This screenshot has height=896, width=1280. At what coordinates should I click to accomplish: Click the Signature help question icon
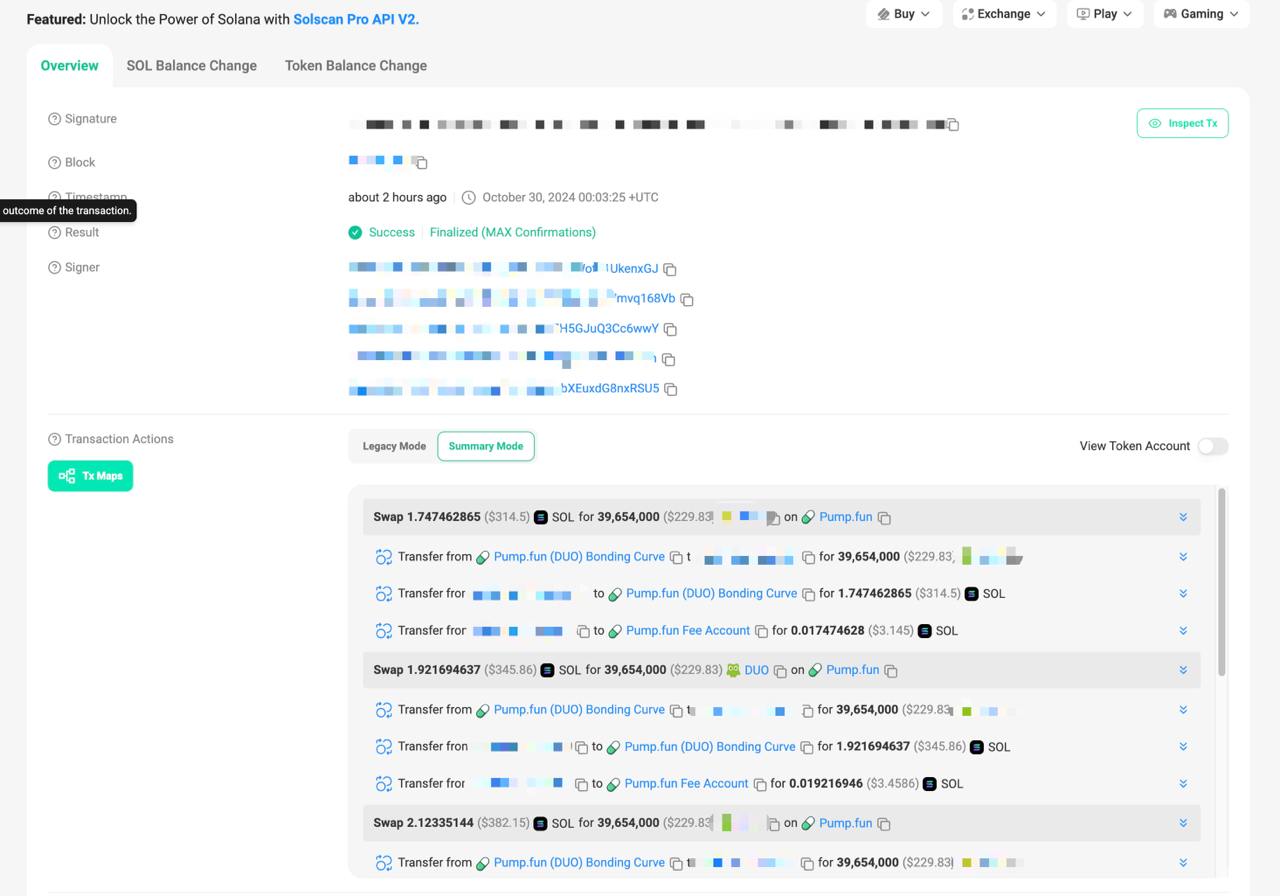[55, 119]
